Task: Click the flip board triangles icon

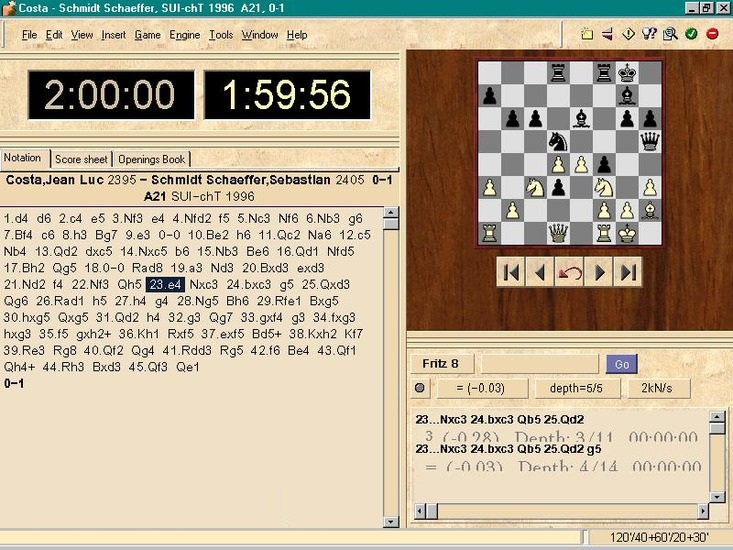Action: 607,34
